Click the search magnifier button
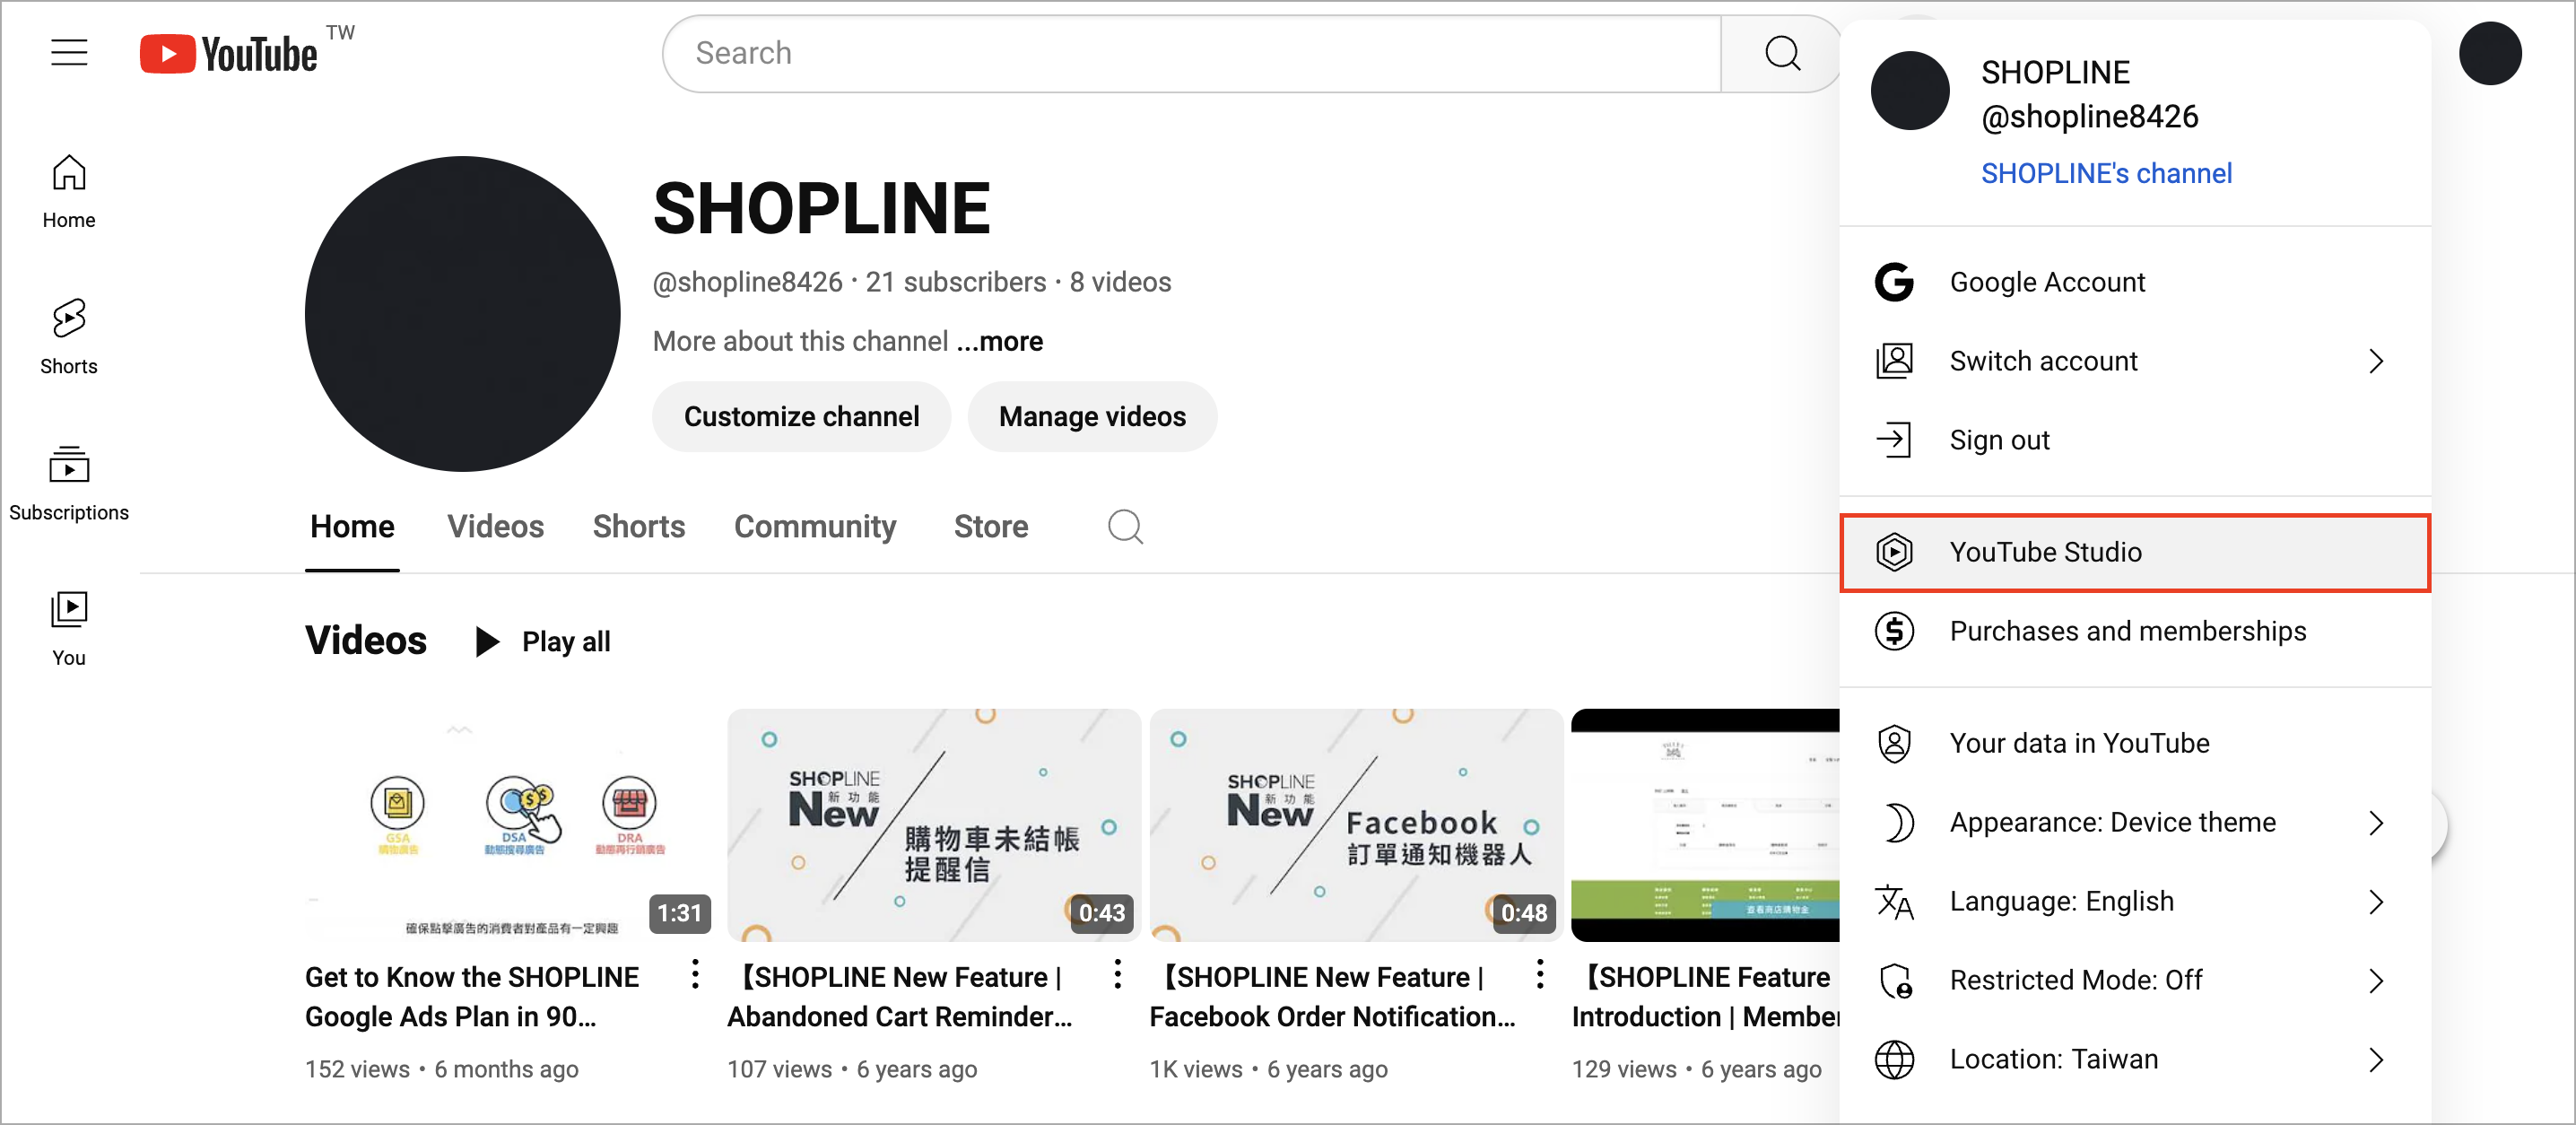Screen dimensions: 2576x1125 (1781, 53)
